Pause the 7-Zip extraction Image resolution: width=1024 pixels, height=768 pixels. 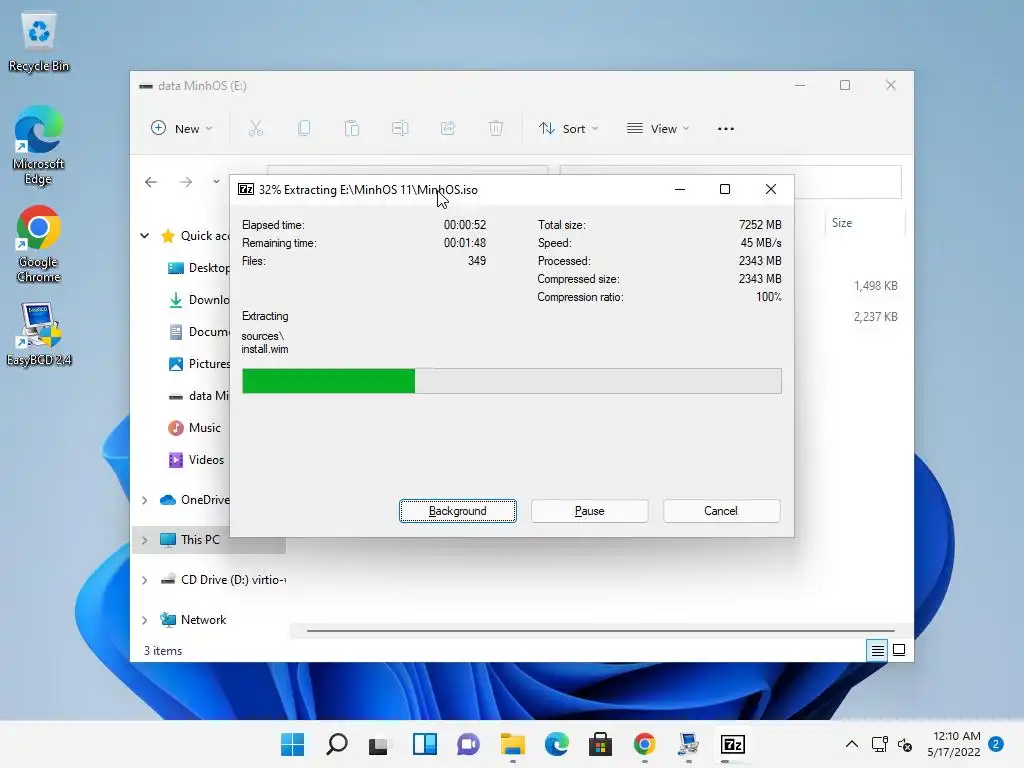(x=589, y=511)
